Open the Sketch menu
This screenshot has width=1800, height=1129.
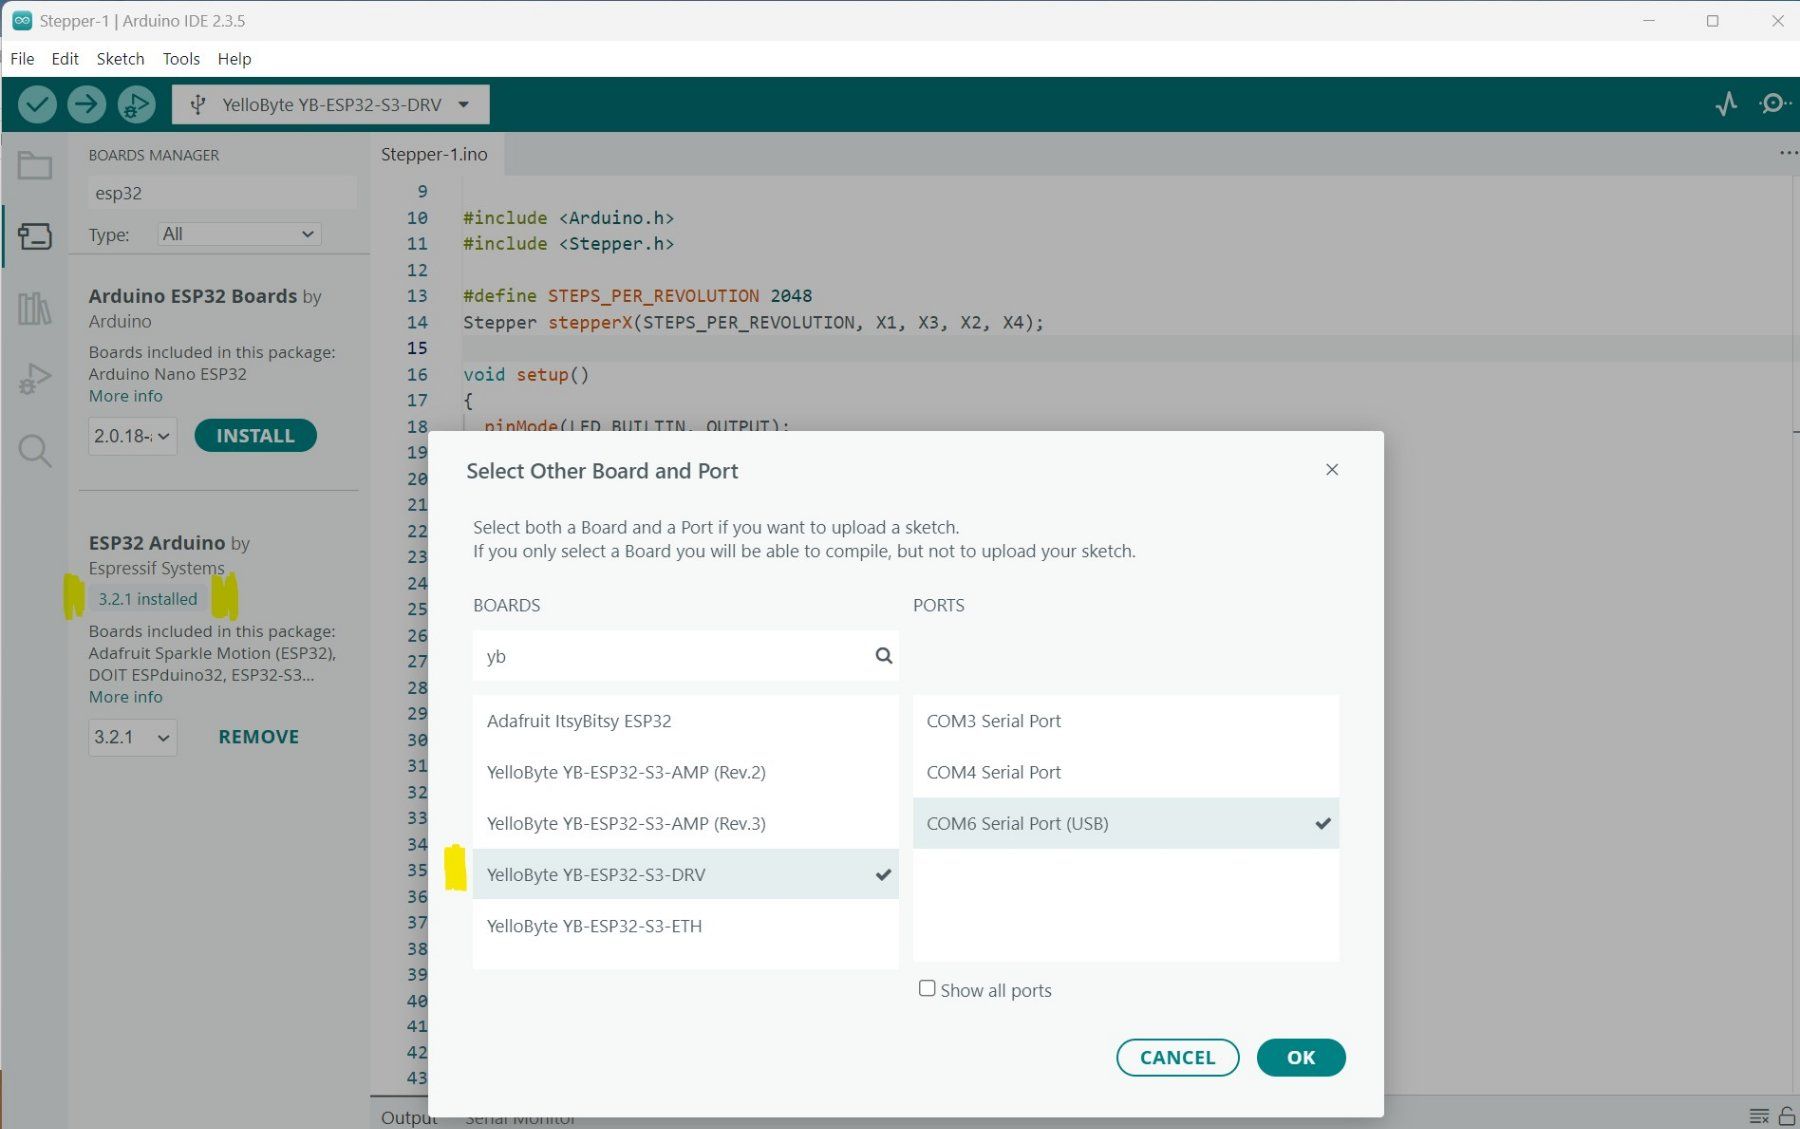(120, 59)
